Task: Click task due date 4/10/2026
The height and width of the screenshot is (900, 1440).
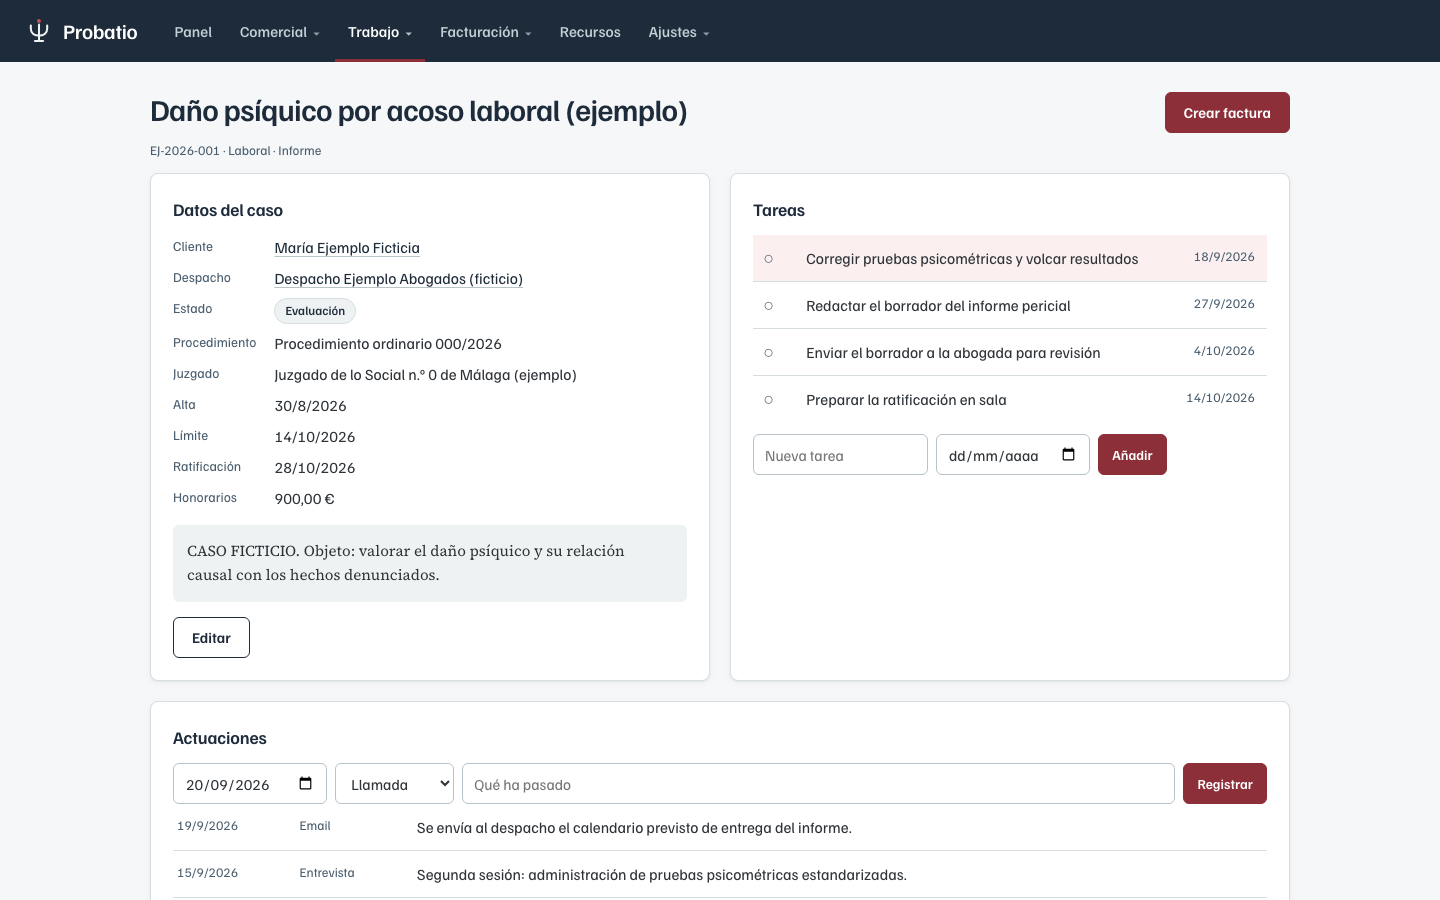Action: tap(1224, 351)
